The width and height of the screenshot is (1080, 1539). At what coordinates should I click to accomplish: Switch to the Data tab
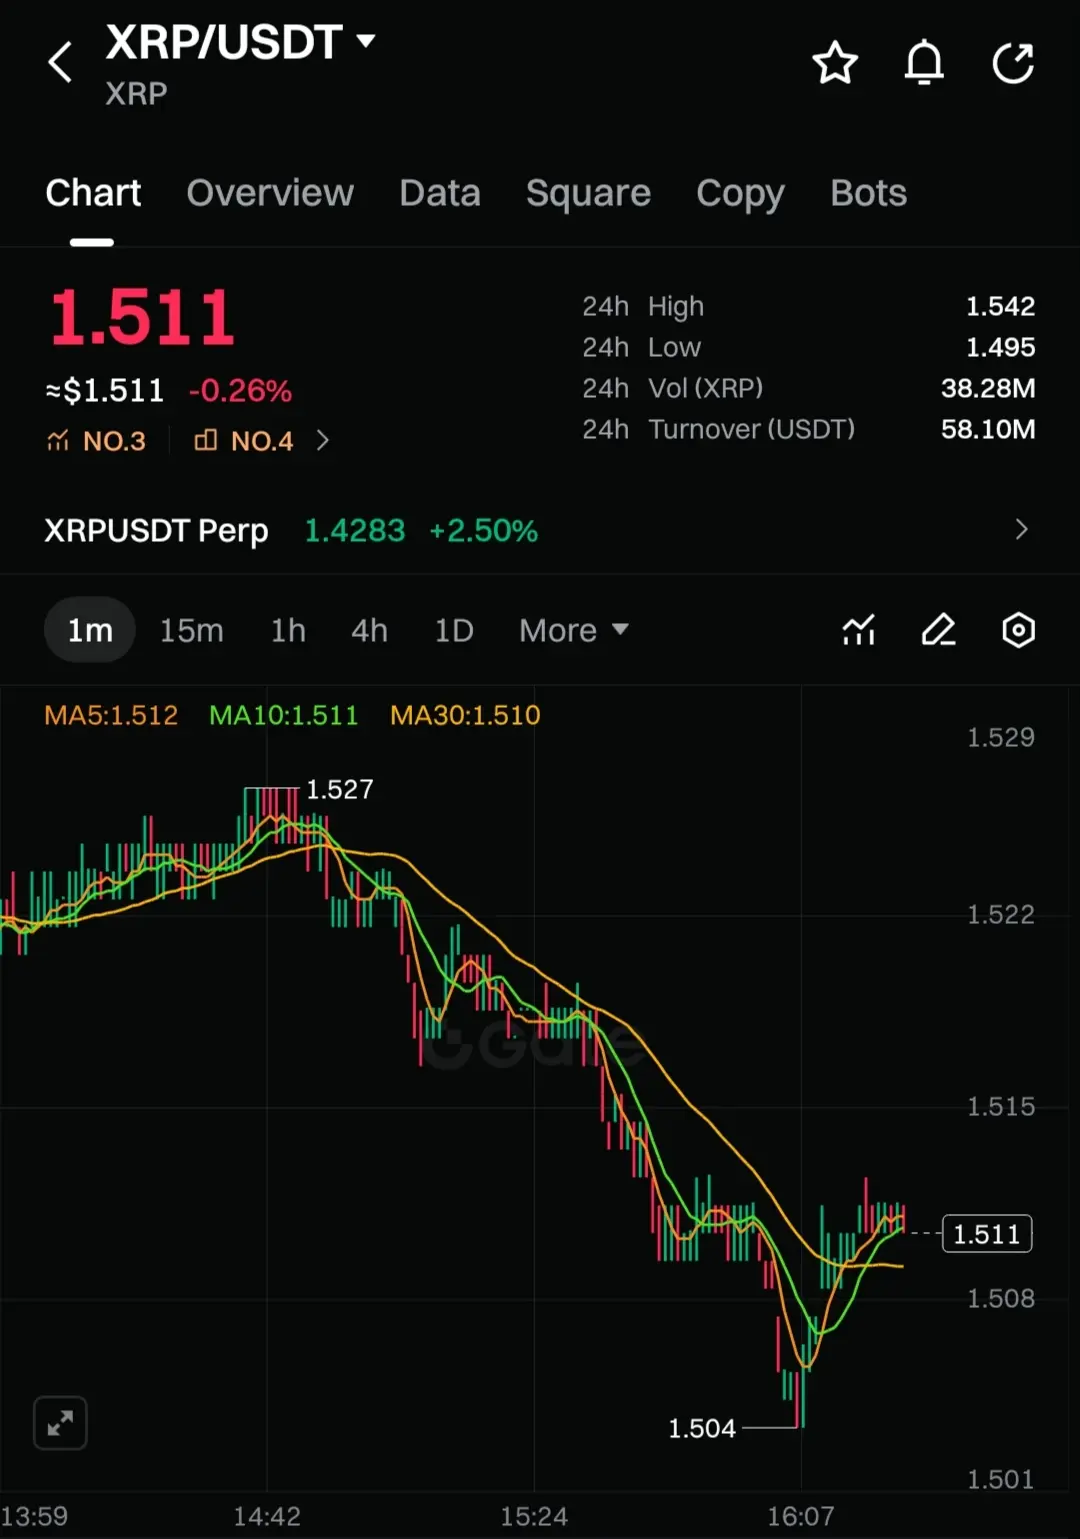tap(440, 193)
